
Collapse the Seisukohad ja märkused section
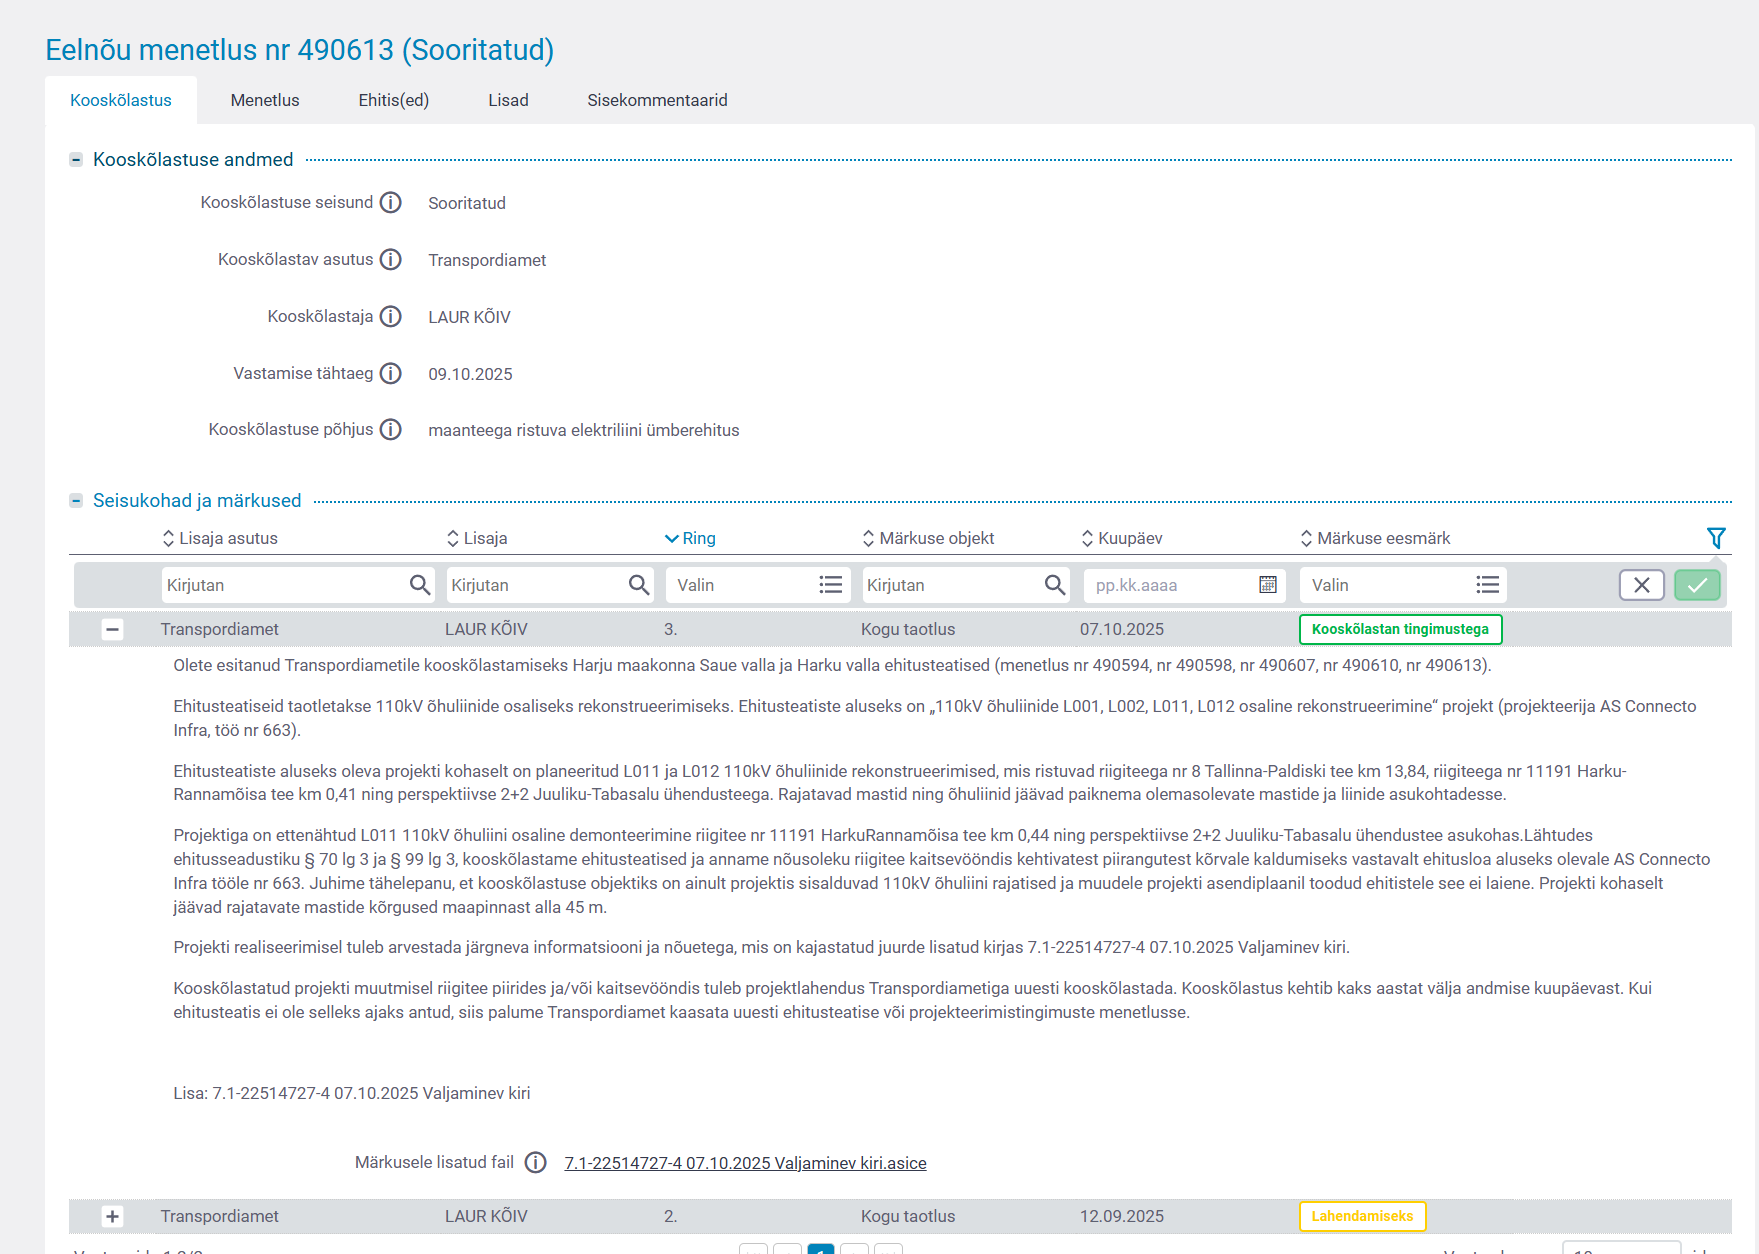[76, 501]
